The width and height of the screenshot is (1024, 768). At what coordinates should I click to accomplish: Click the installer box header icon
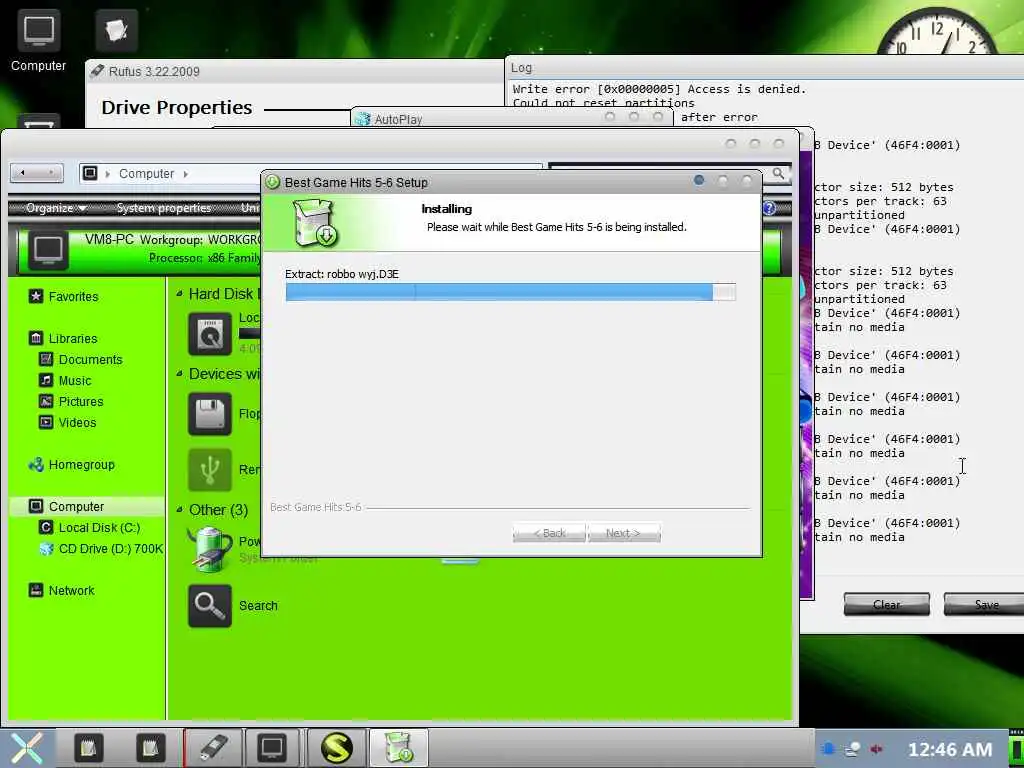point(315,223)
